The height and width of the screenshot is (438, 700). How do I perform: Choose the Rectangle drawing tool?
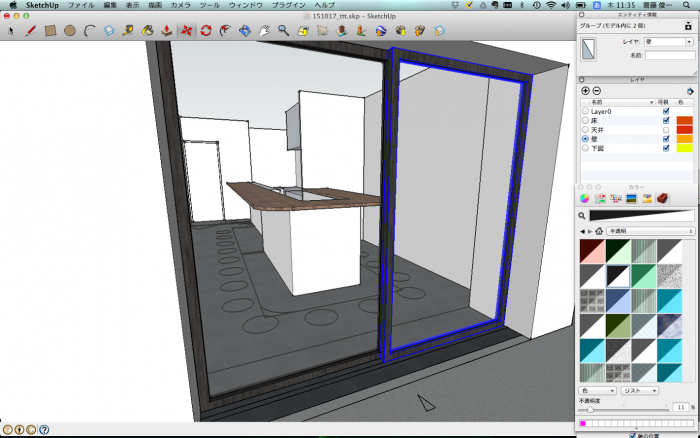tap(49, 30)
